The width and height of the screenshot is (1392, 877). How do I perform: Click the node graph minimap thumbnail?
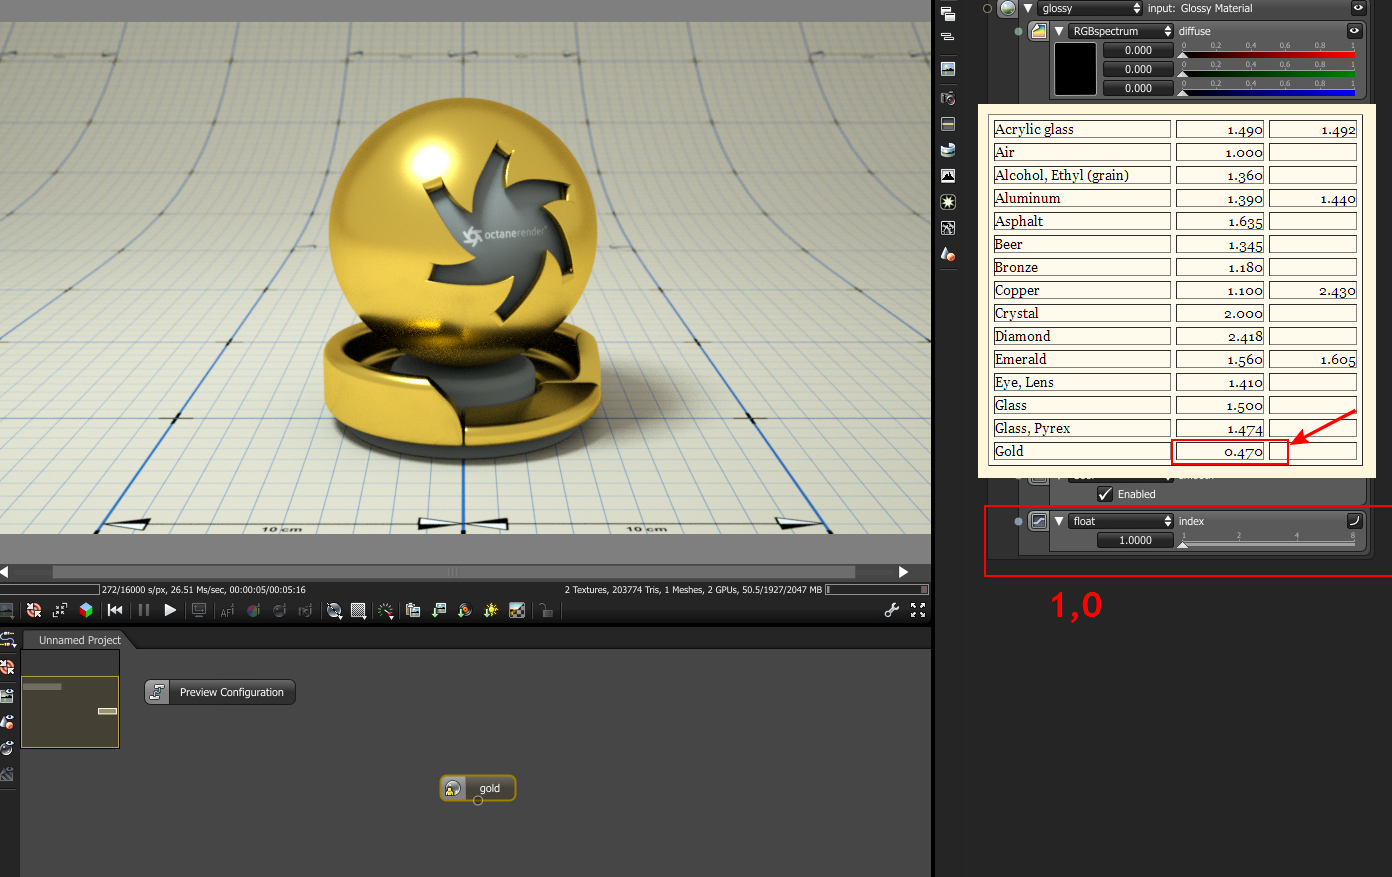[x=70, y=699]
